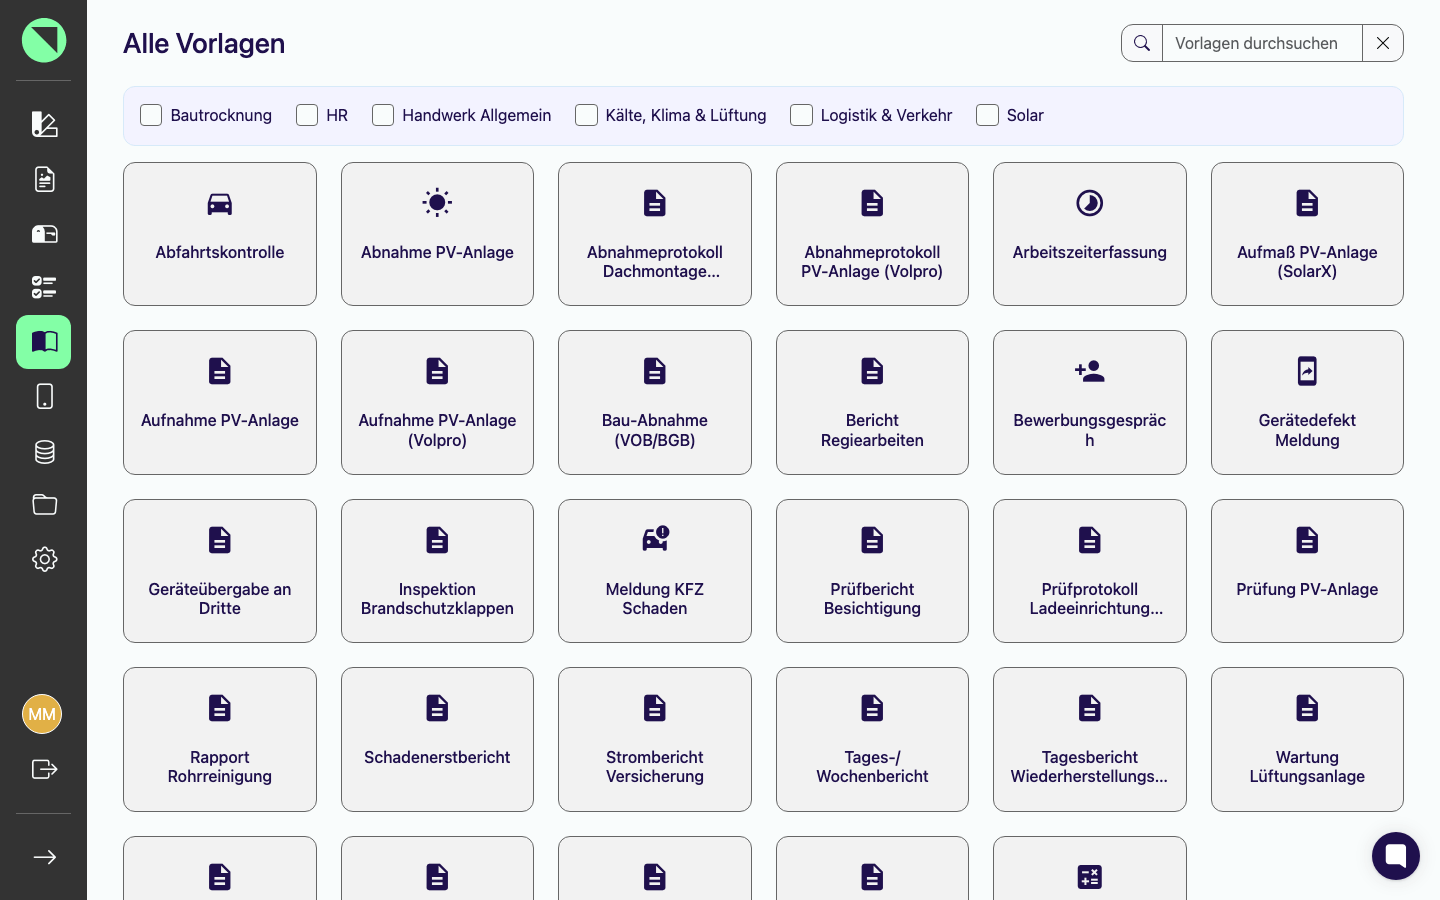Image resolution: width=1440 pixels, height=900 pixels.
Task: Open Geräteübergabe an Dritte template
Action: coord(220,571)
